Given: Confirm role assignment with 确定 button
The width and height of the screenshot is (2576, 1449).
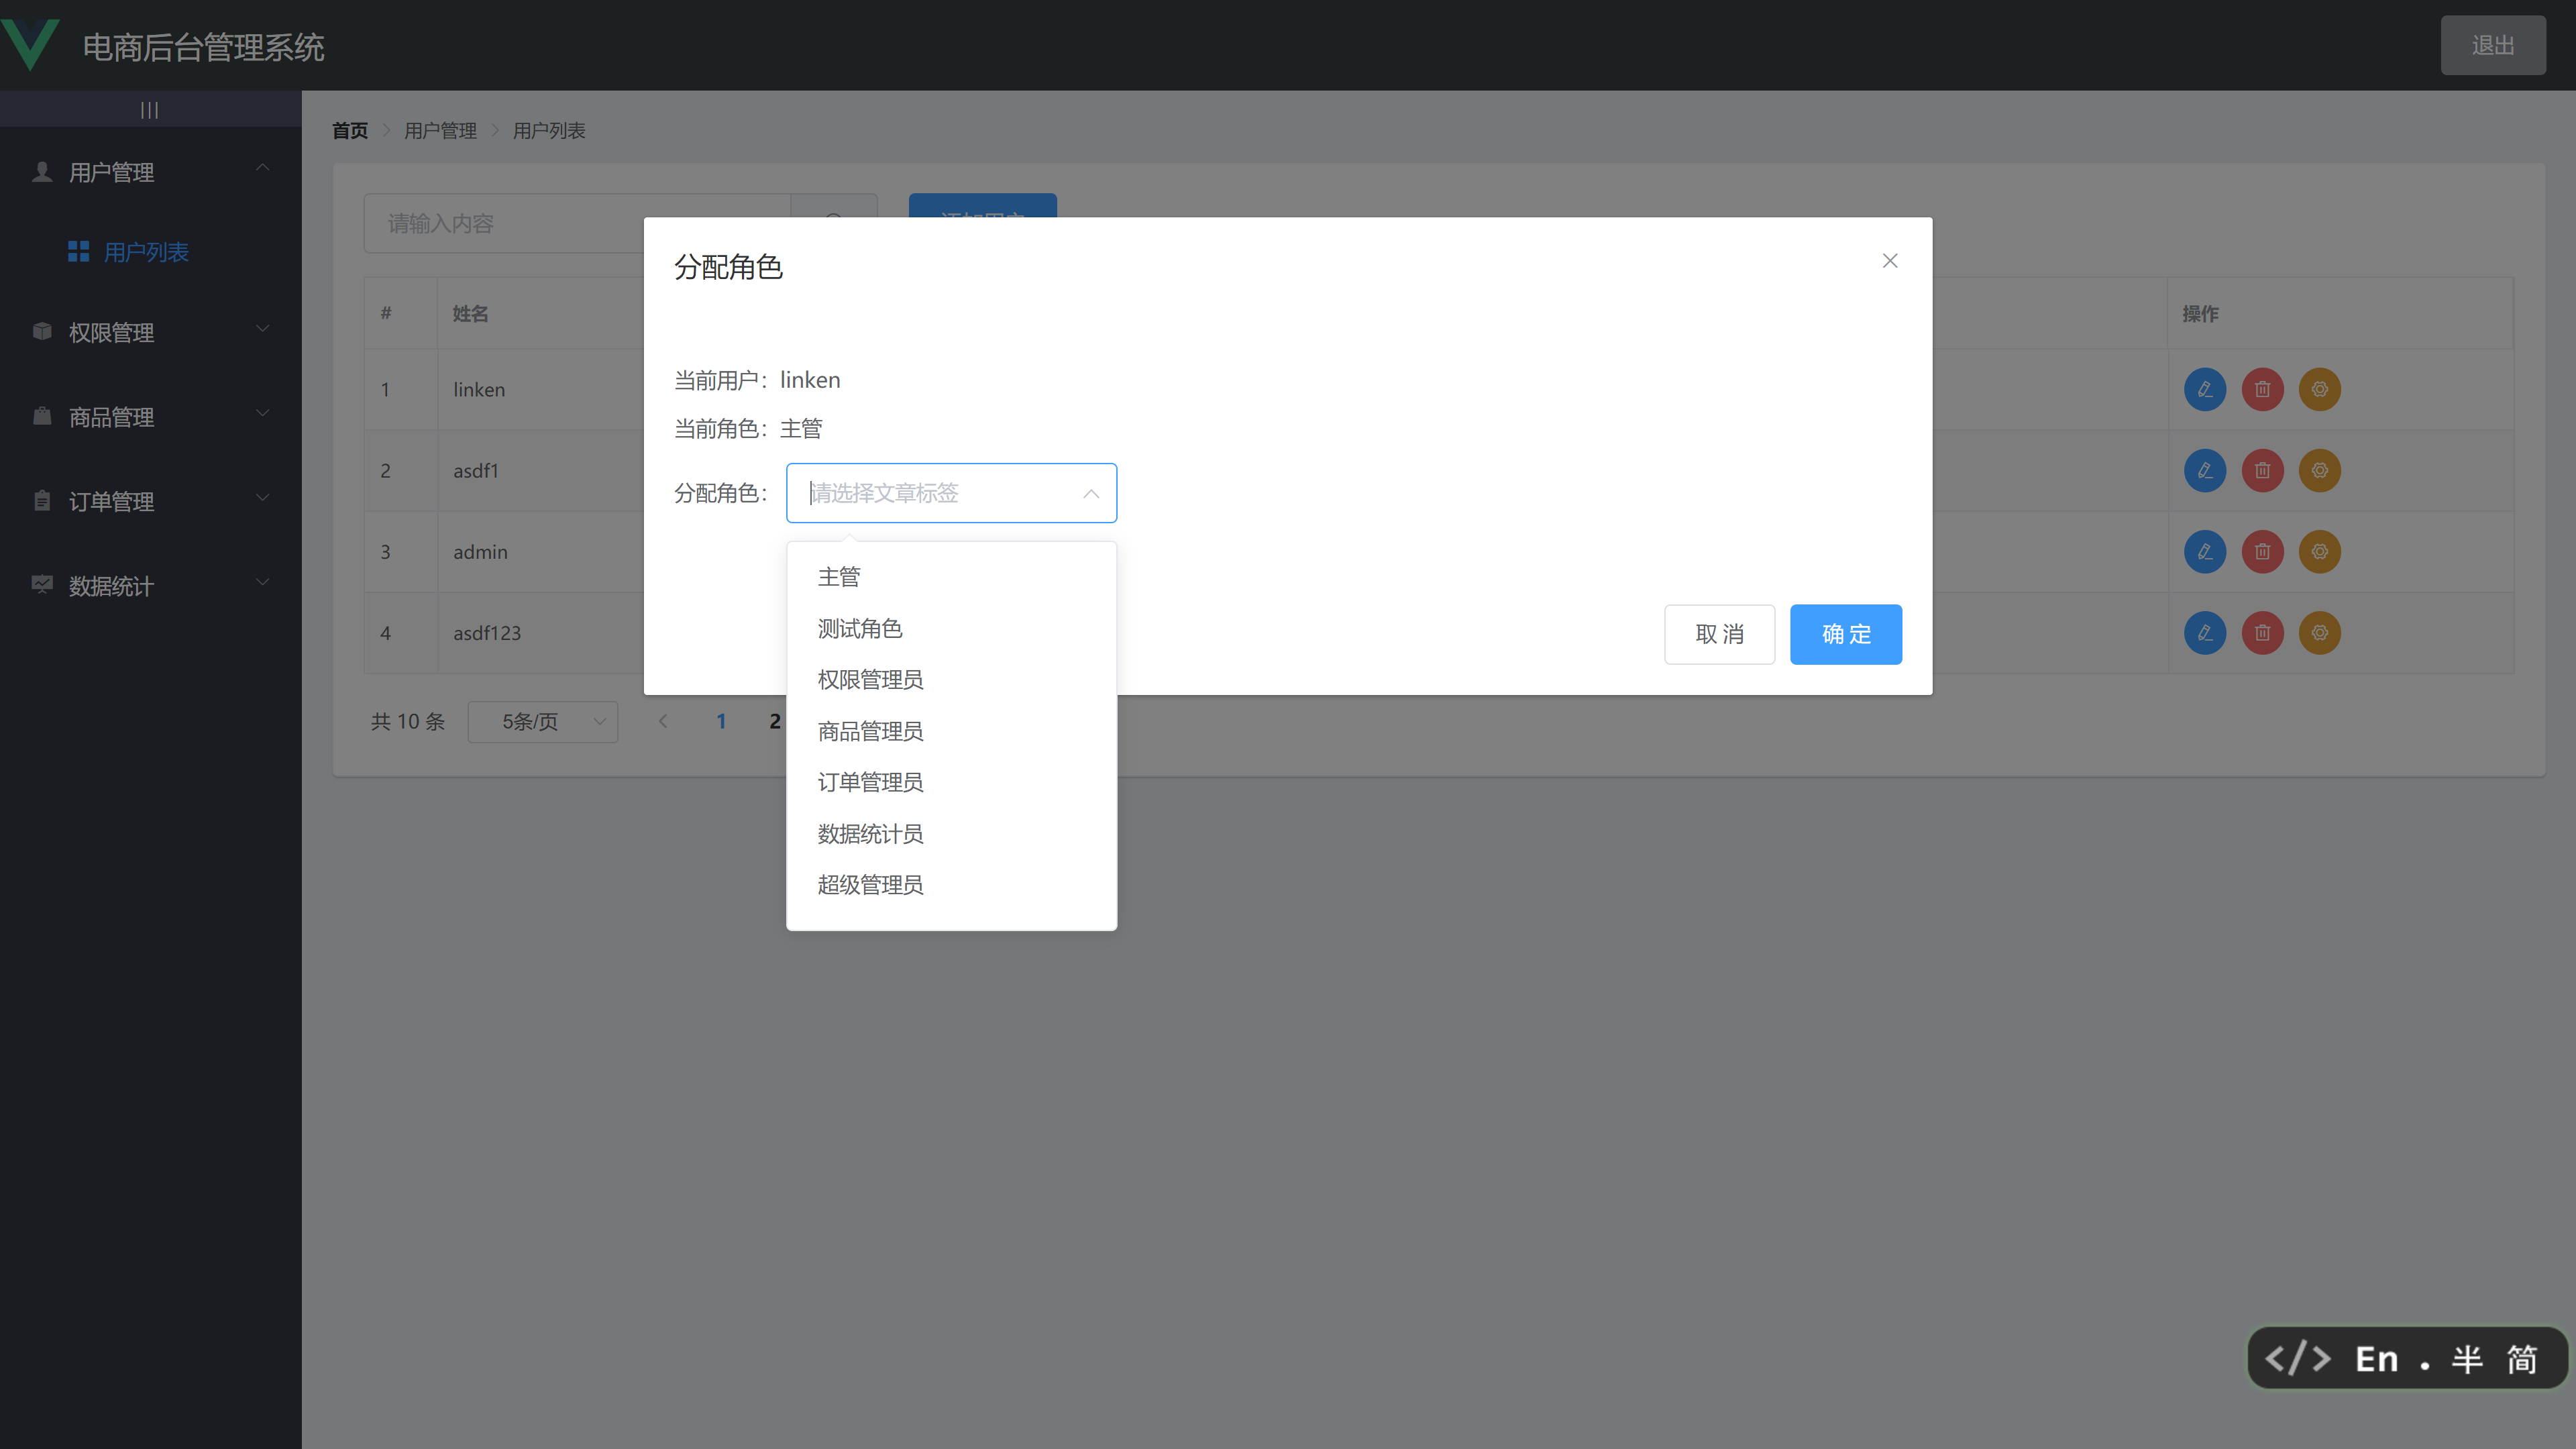Looking at the screenshot, I should click(1845, 634).
